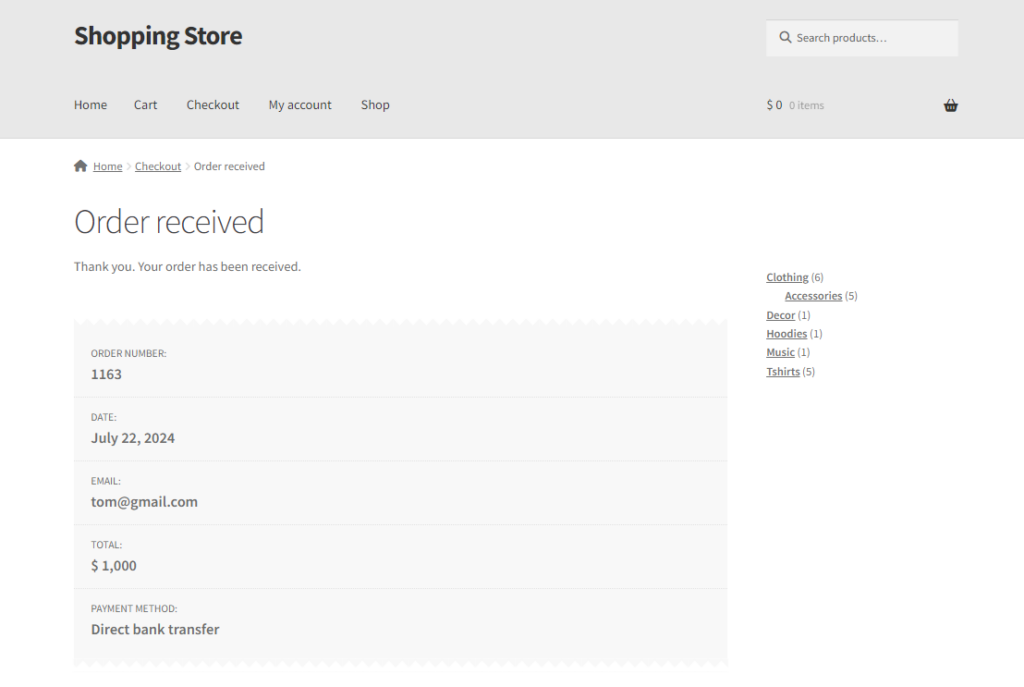The width and height of the screenshot is (1024, 687).
Task: Click the 0 items cart count
Action: click(807, 105)
